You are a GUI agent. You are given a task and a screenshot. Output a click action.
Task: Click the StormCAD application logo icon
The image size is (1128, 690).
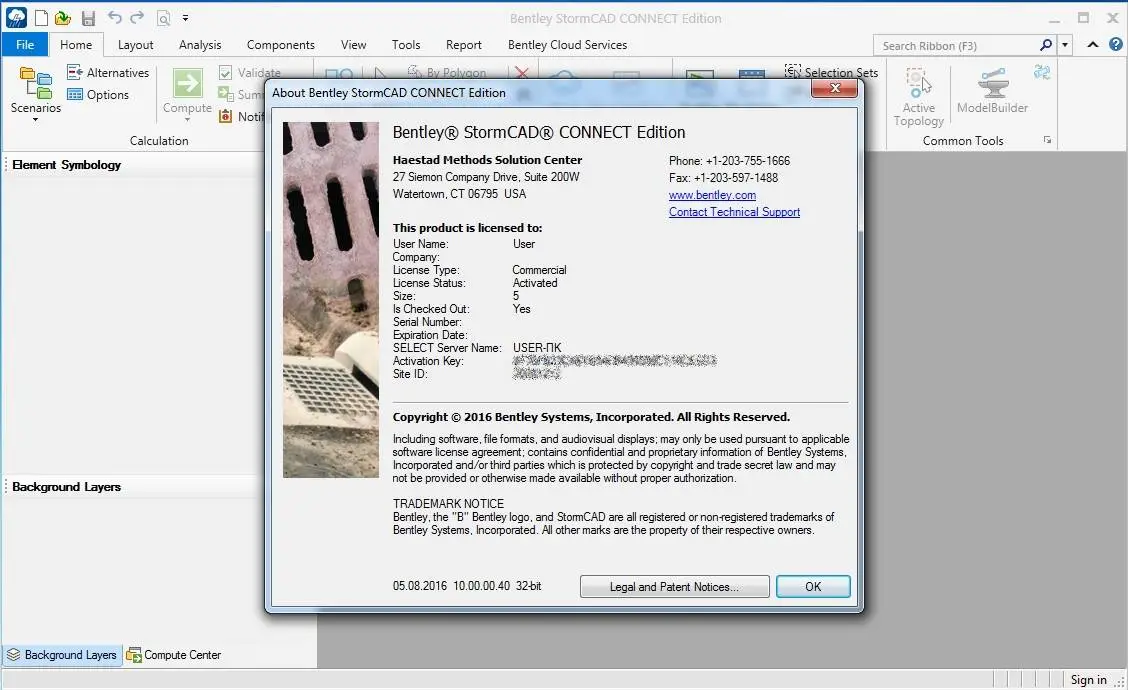[x=16, y=17]
